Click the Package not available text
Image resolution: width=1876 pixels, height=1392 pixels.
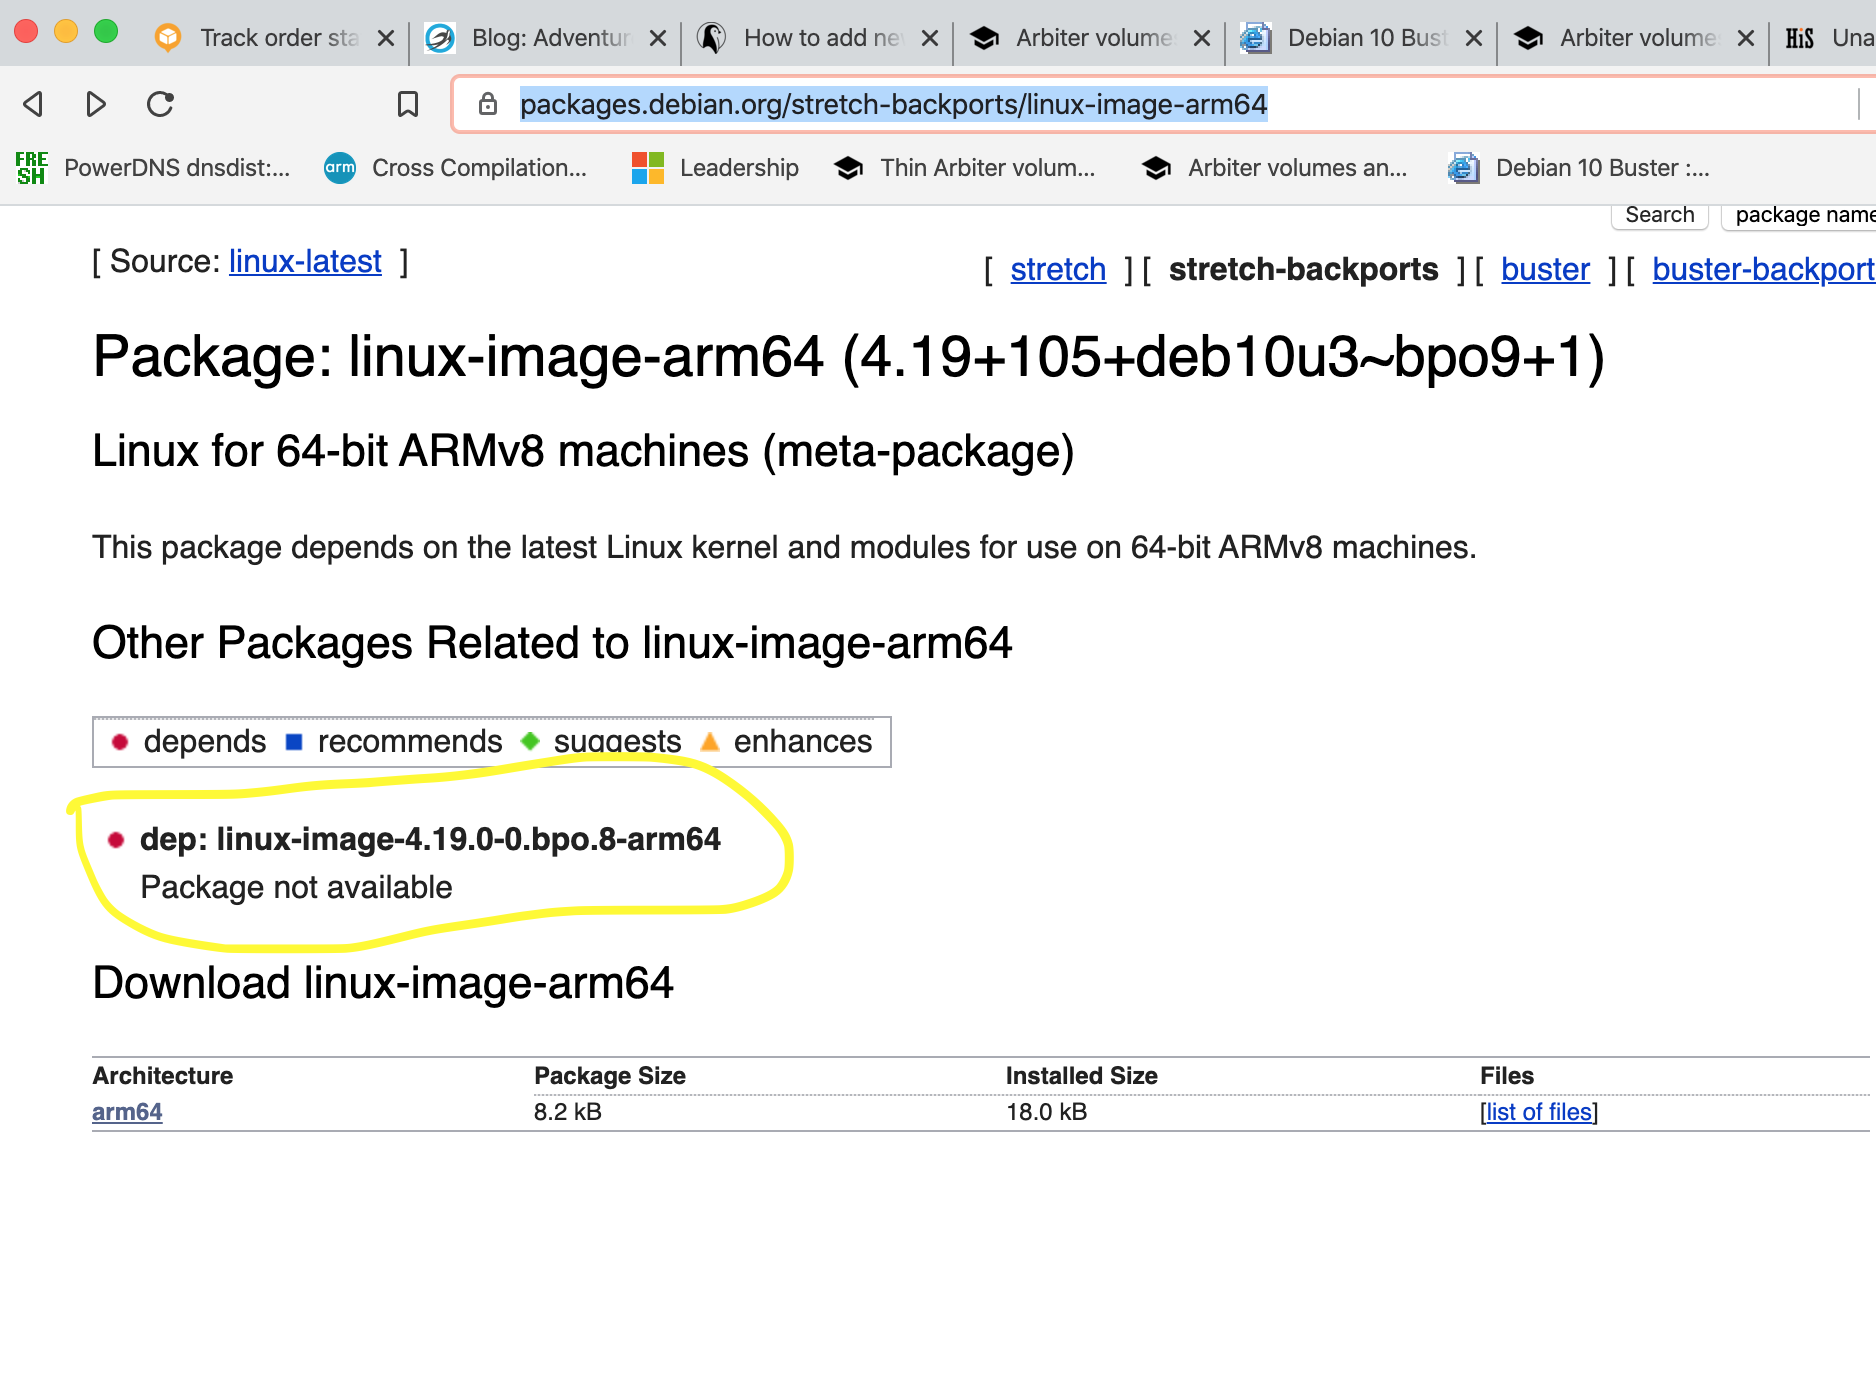coord(296,887)
